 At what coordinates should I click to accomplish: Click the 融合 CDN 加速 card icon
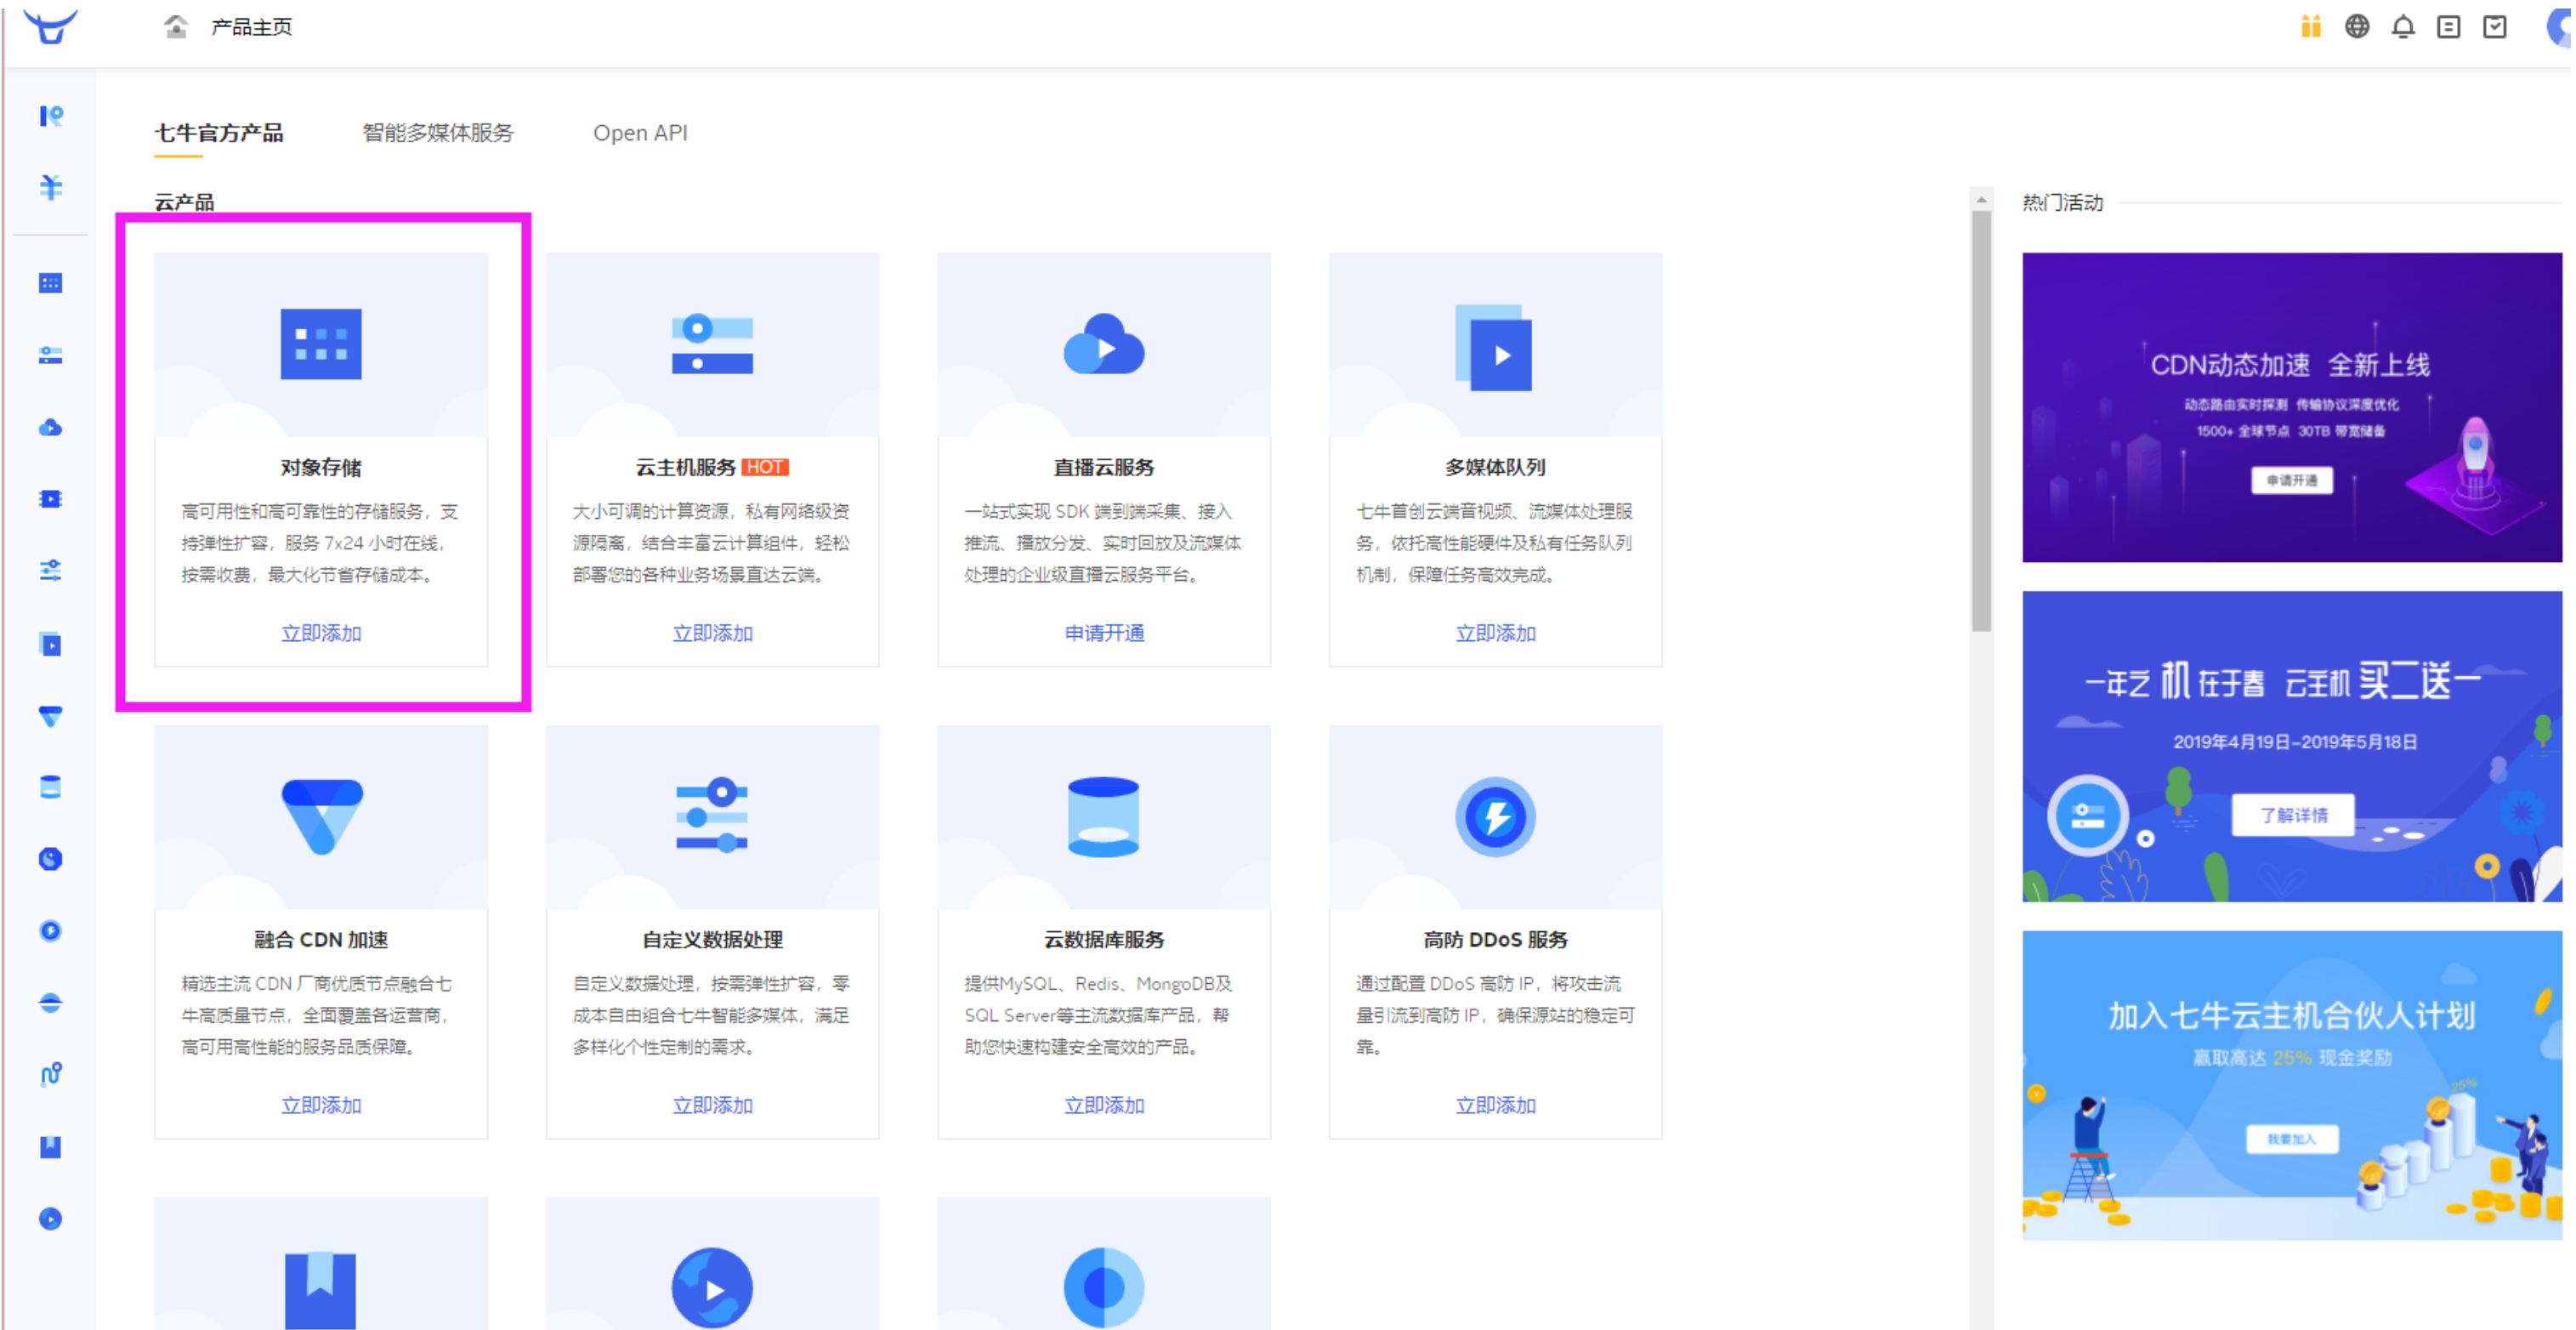(321, 816)
